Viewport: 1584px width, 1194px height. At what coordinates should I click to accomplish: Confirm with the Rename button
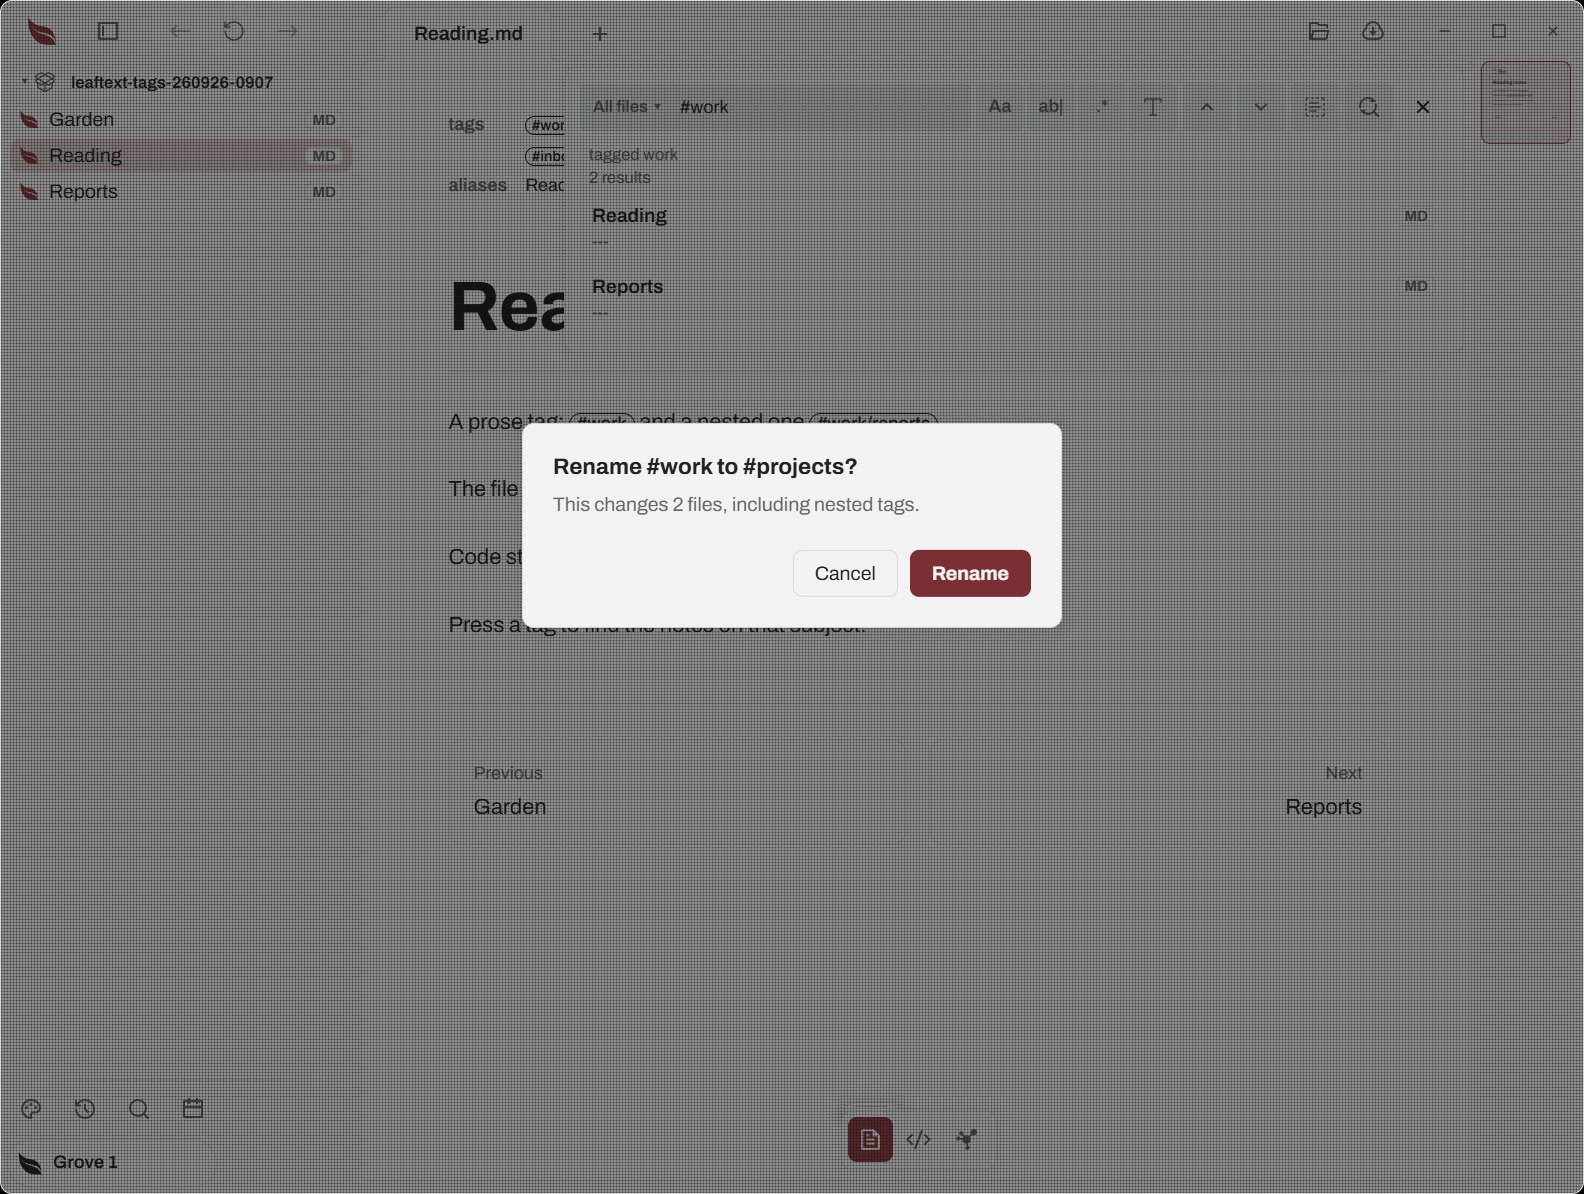[x=970, y=573]
